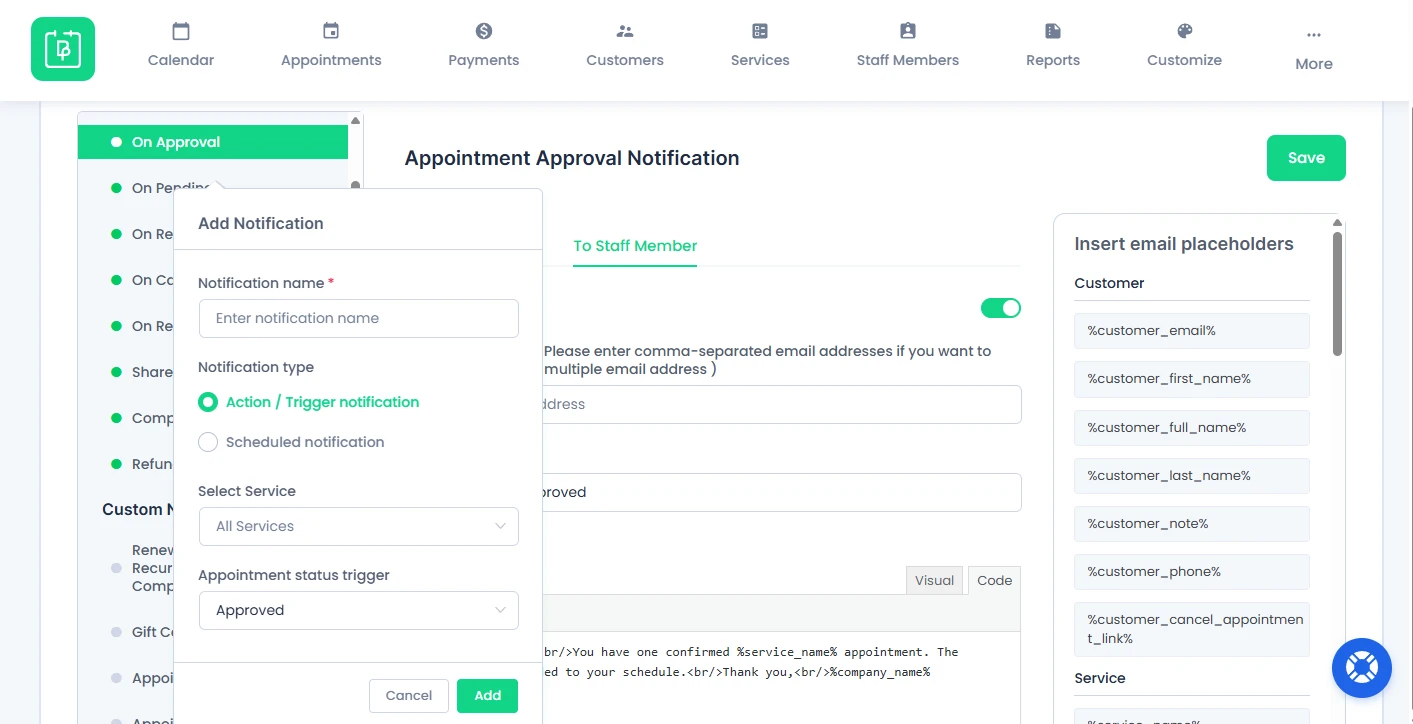Save the notification settings
Image resolution: width=1413 pixels, height=724 pixels.
[1306, 158]
